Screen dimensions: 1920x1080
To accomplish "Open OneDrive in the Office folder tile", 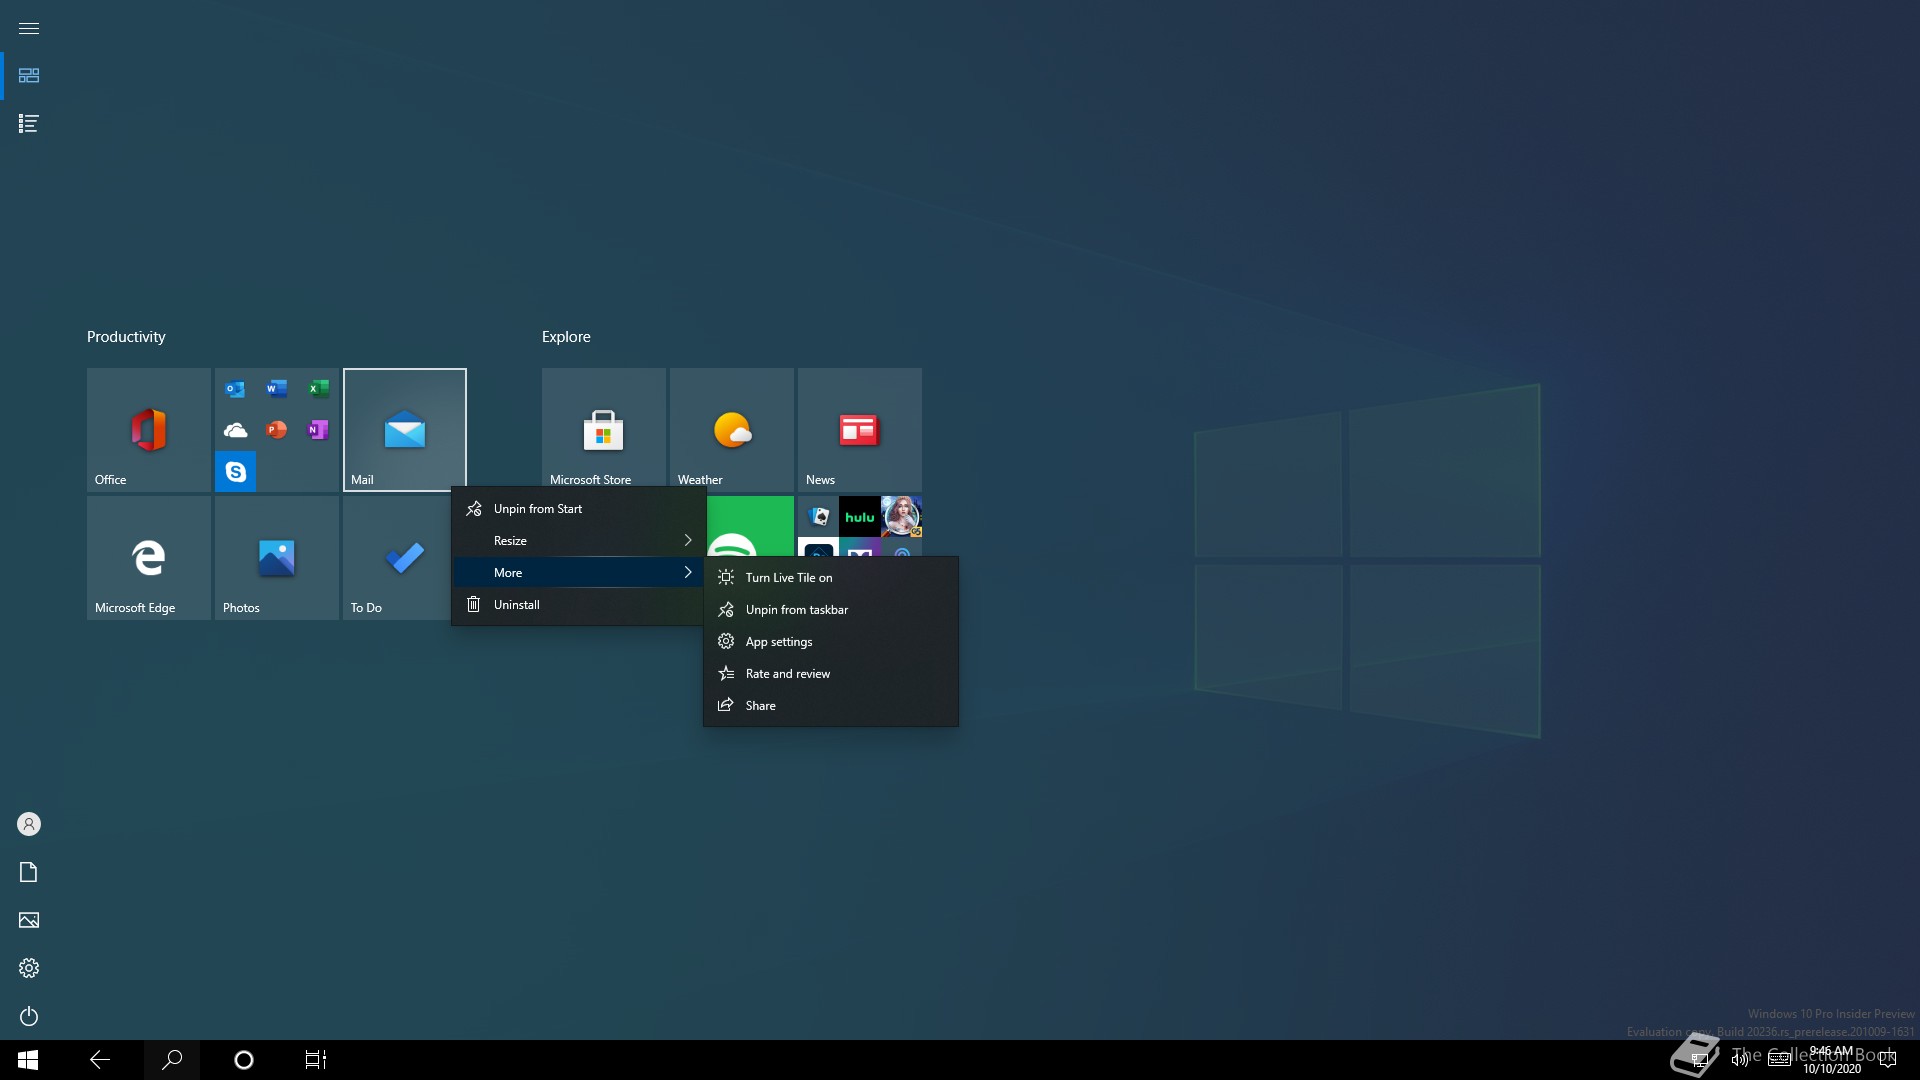I will click(235, 430).
